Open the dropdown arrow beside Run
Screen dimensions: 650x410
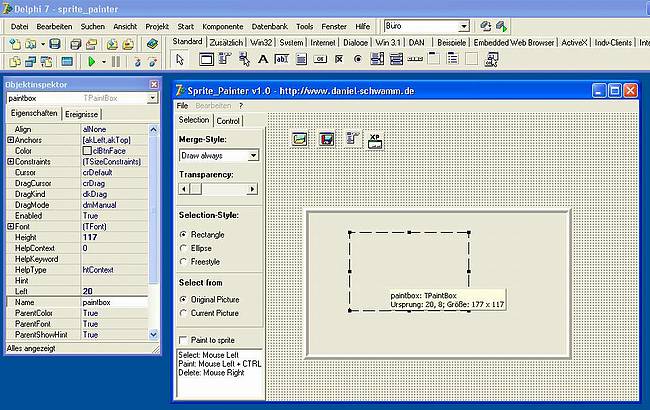click(x=104, y=62)
